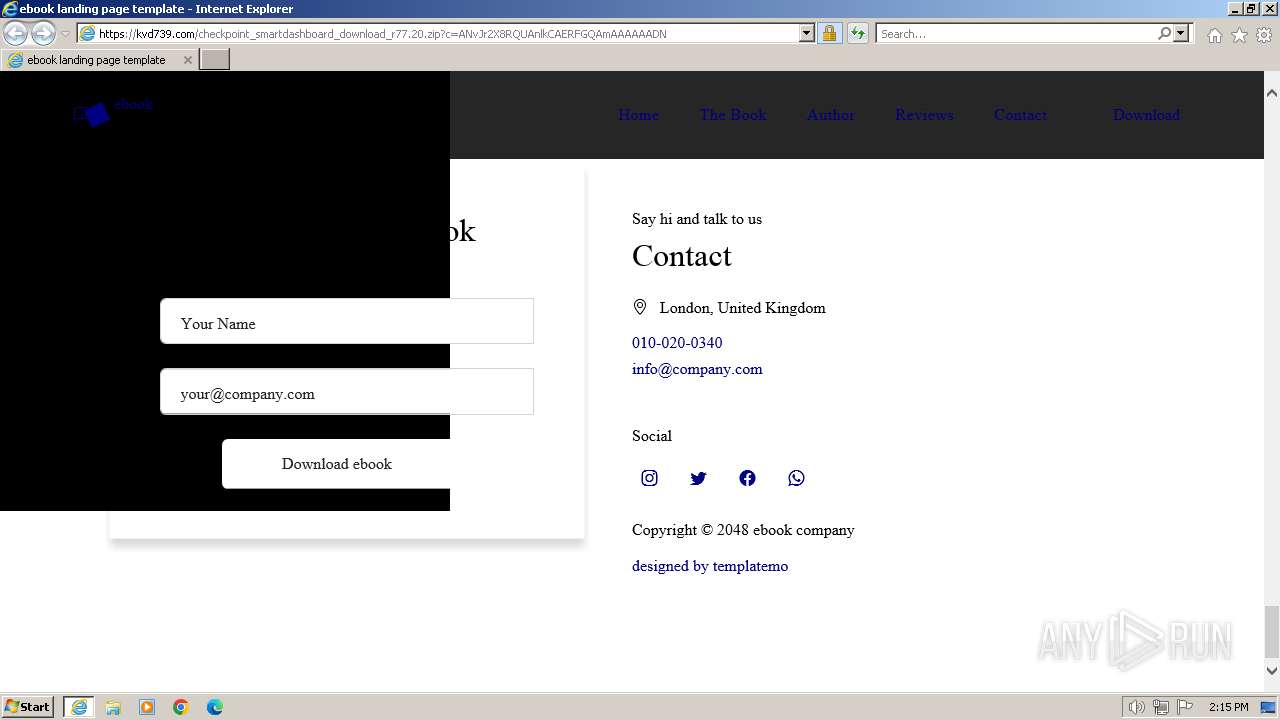The height and width of the screenshot is (720, 1280).
Task: Click the Download button in the header
Action: tap(1146, 115)
